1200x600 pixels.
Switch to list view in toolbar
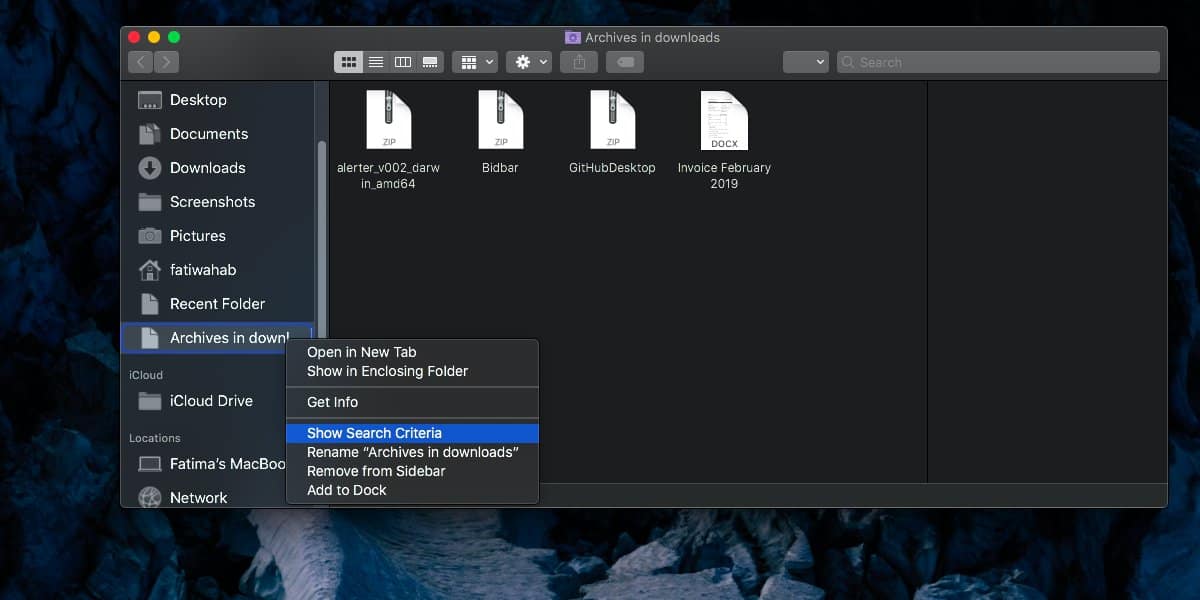tap(376, 62)
